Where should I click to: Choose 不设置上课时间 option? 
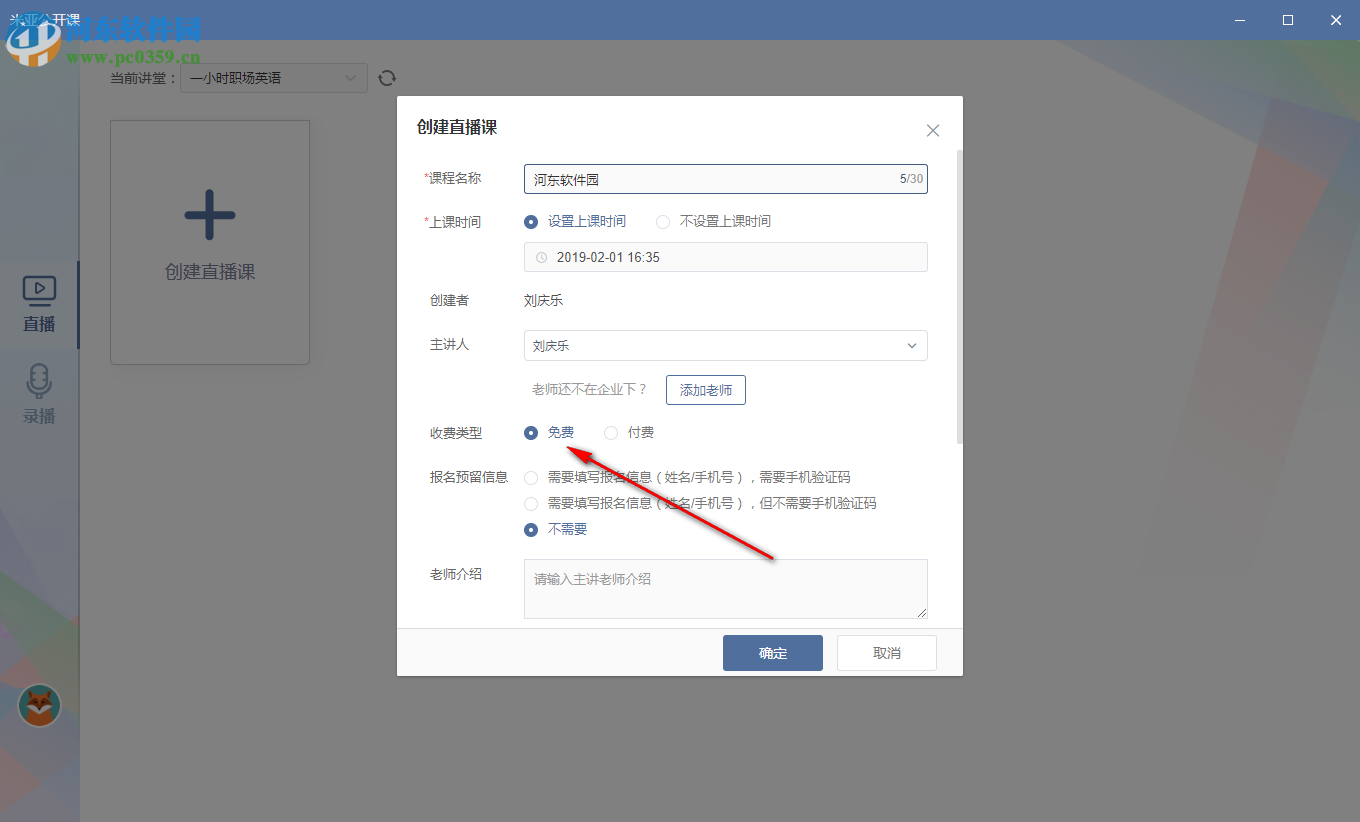pos(662,221)
